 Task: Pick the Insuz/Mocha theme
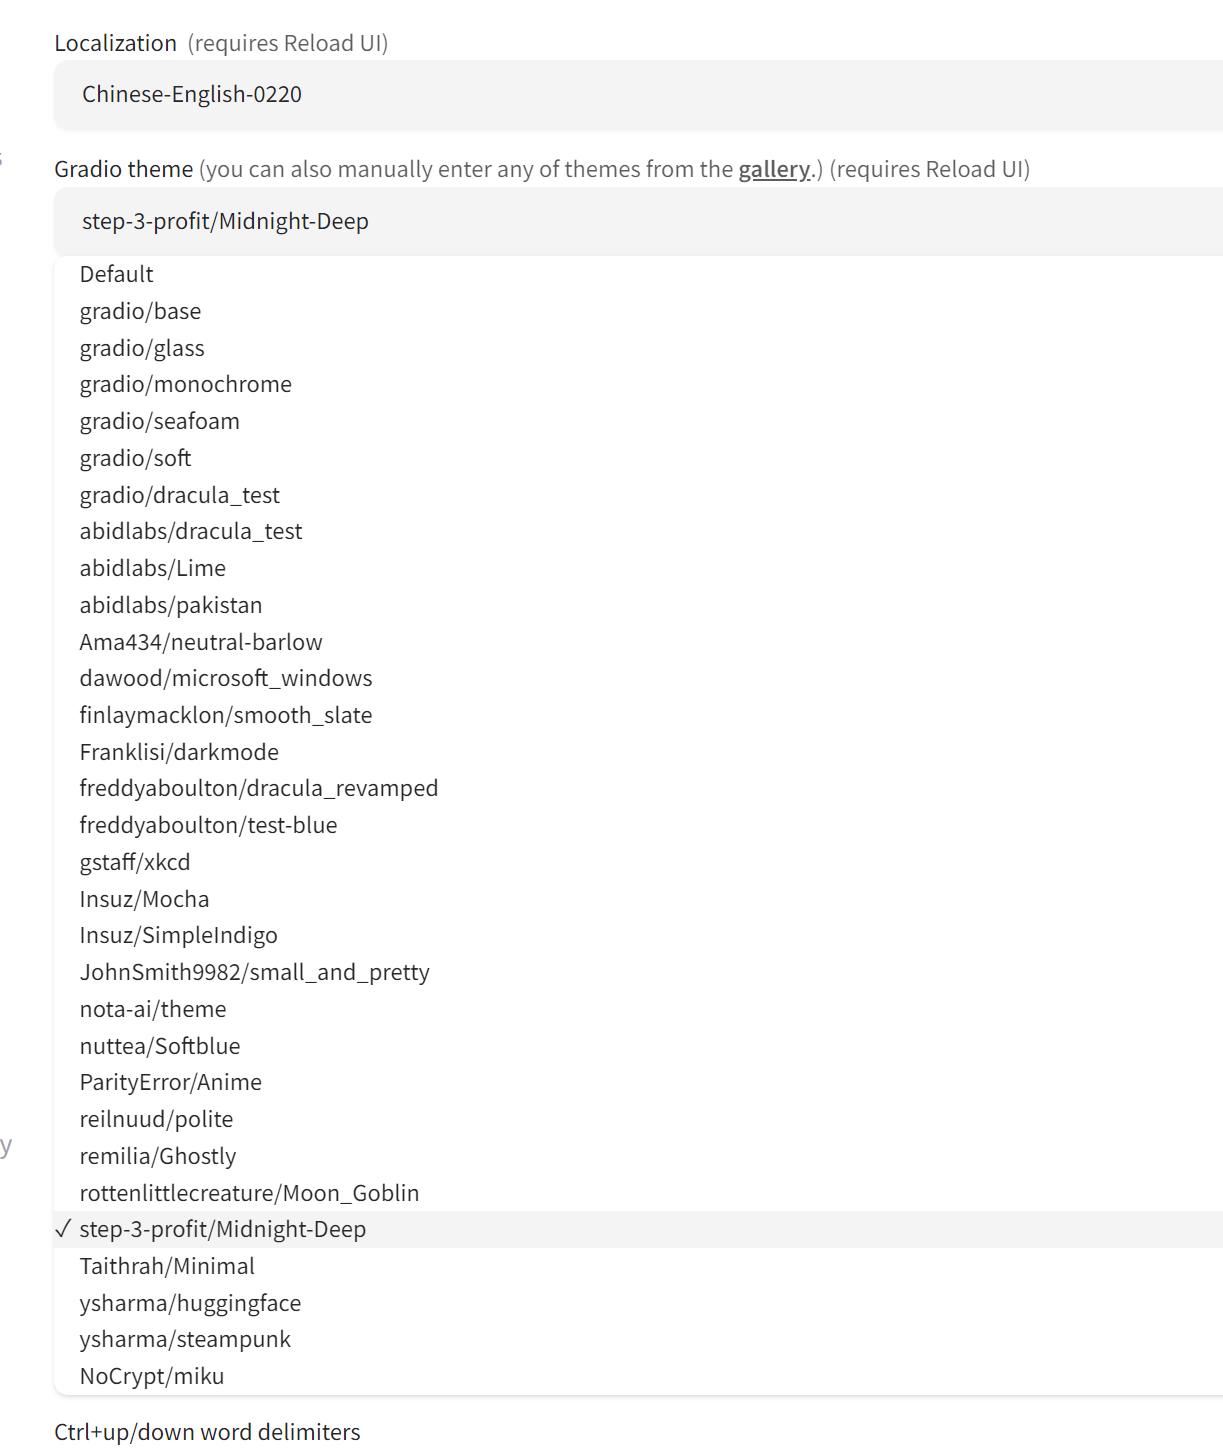[145, 899]
